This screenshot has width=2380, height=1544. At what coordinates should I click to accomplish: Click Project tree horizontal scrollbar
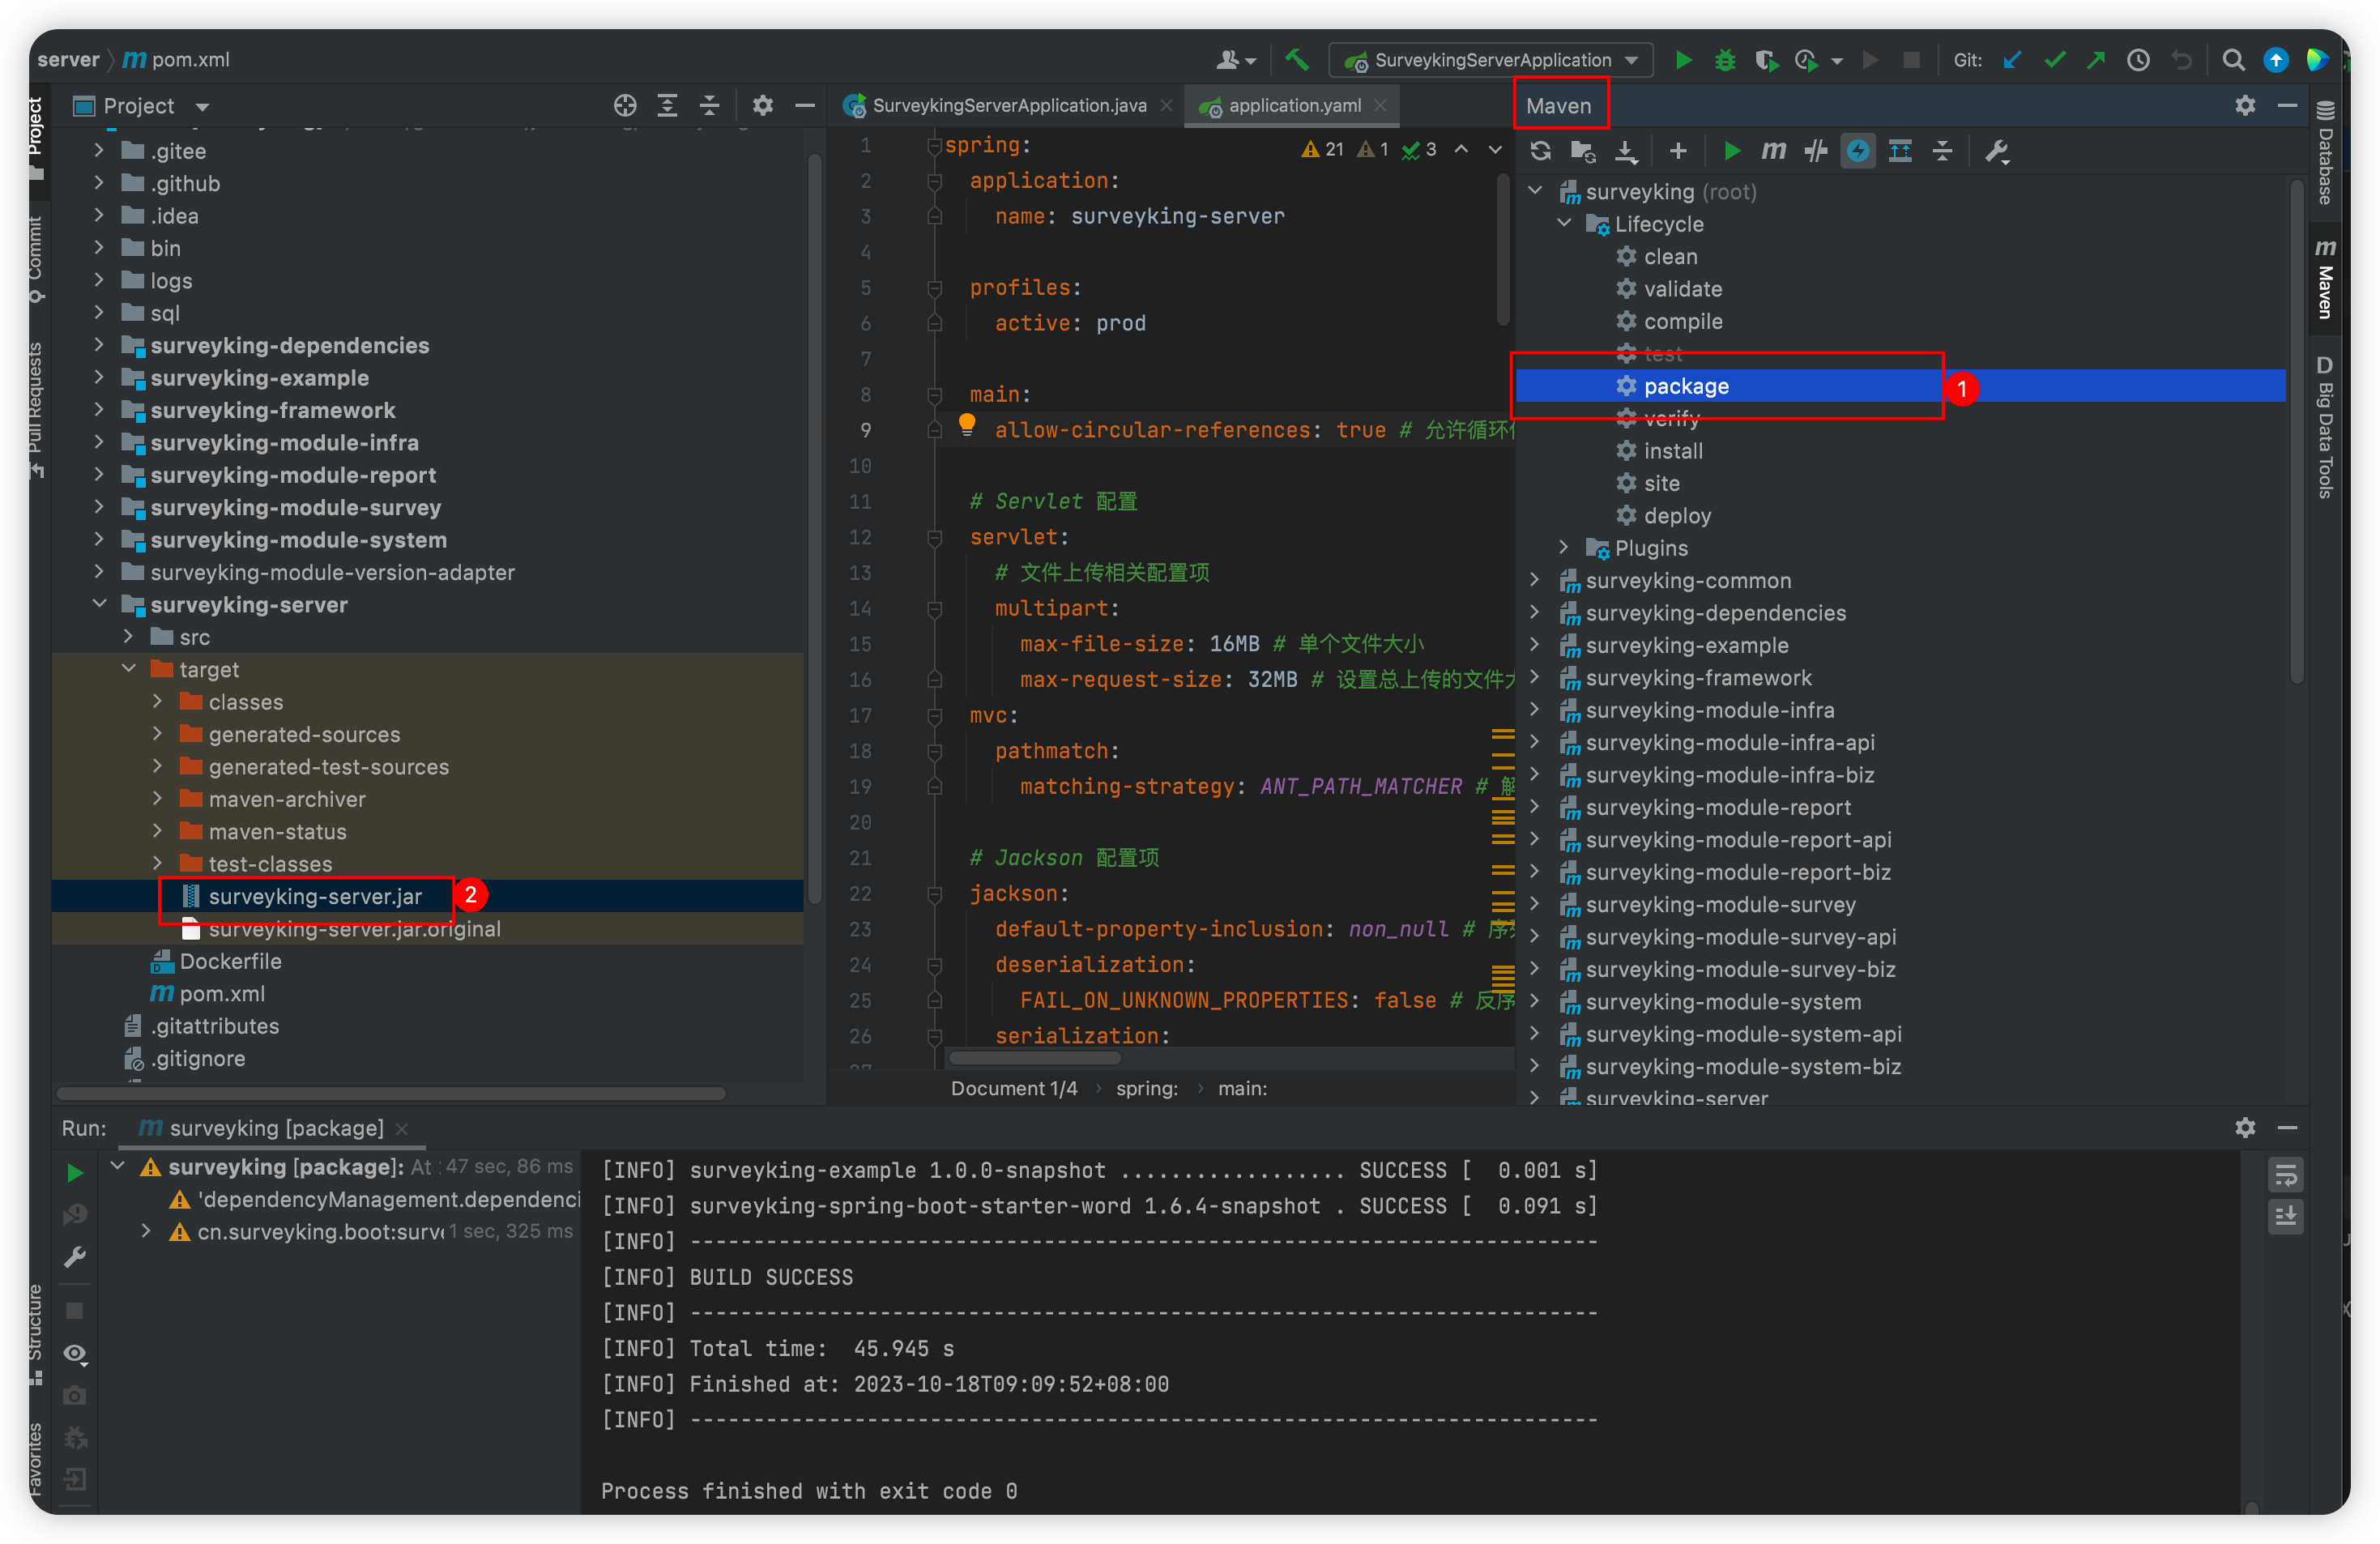tap(391, 1094)
